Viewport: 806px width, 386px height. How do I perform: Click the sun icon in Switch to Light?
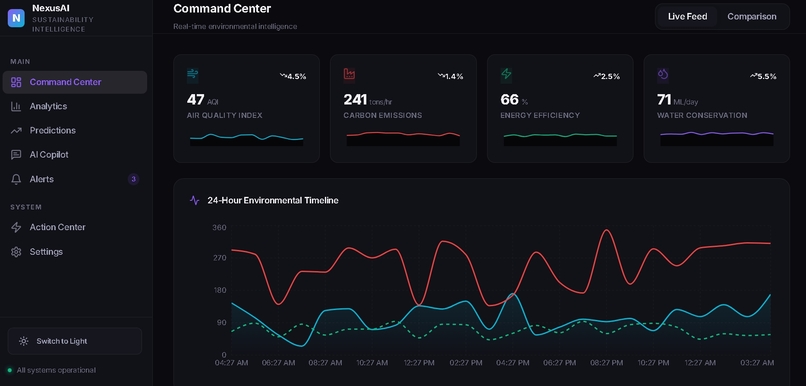click(x=23, y=341)
